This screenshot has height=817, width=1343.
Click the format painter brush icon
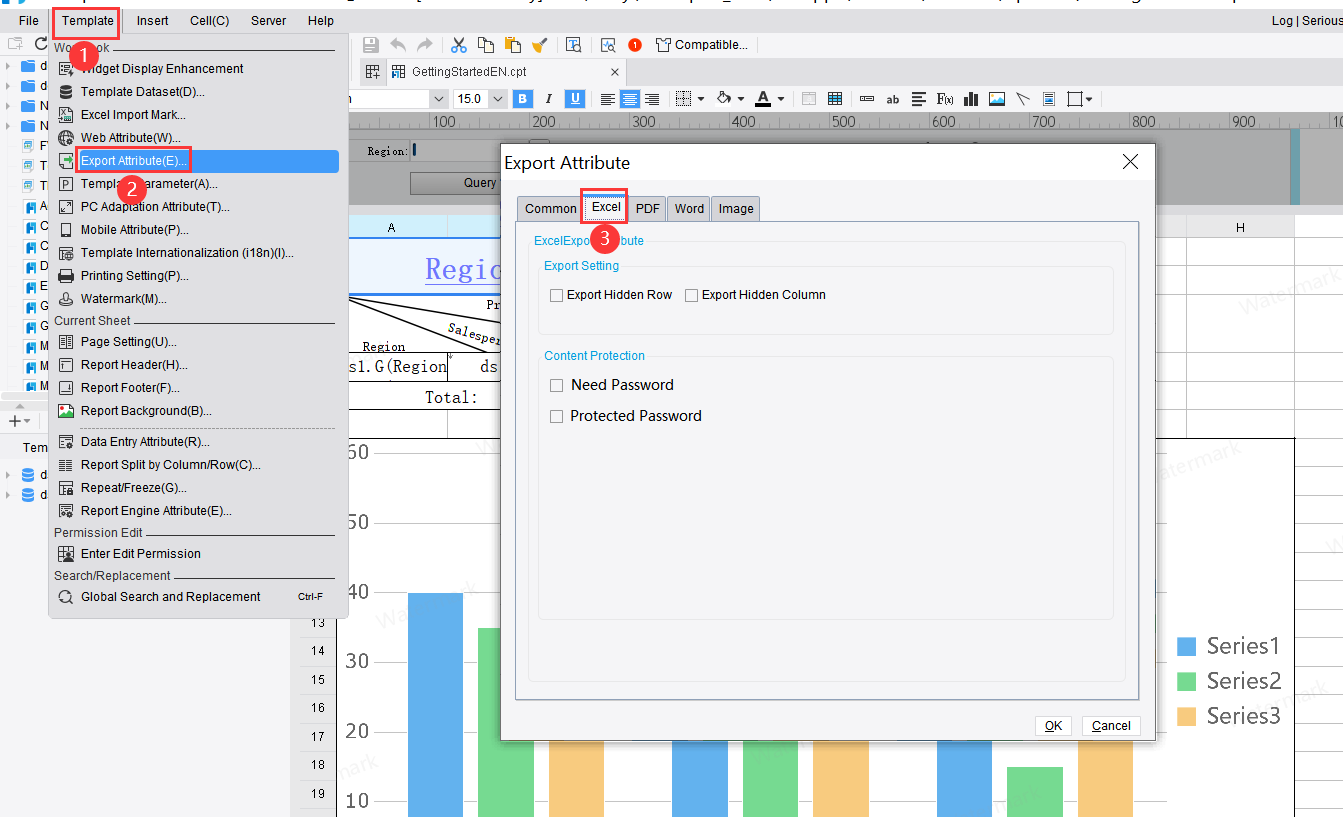(x=540, y=44)
